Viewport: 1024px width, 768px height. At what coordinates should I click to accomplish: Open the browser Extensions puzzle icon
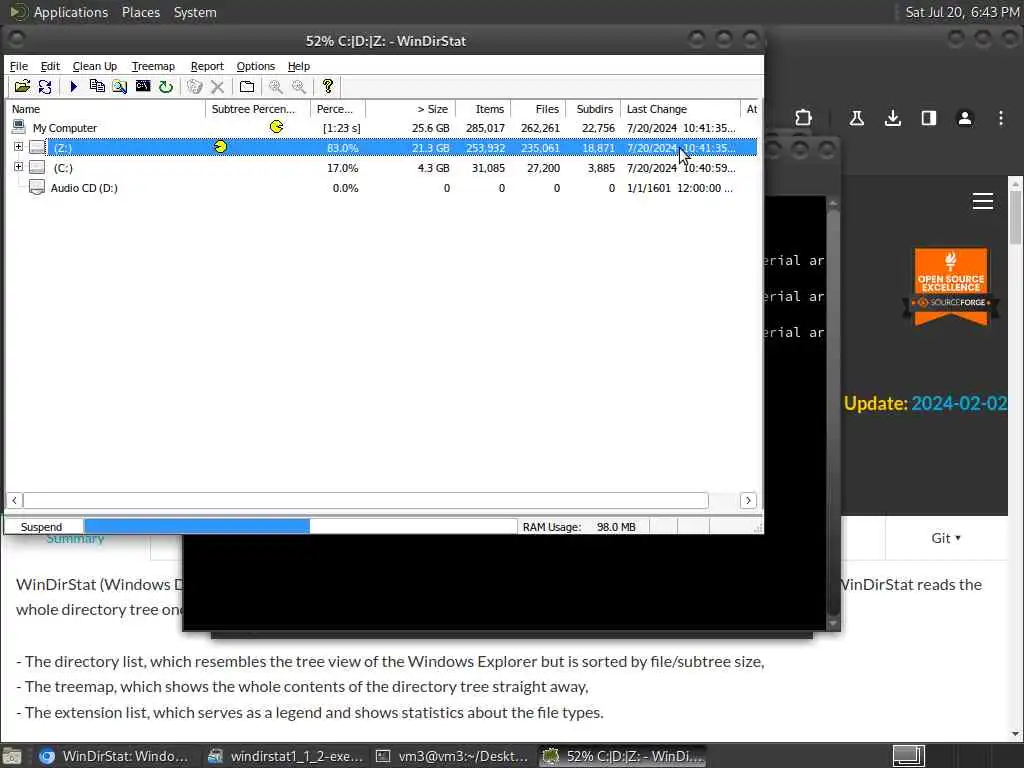803,118
